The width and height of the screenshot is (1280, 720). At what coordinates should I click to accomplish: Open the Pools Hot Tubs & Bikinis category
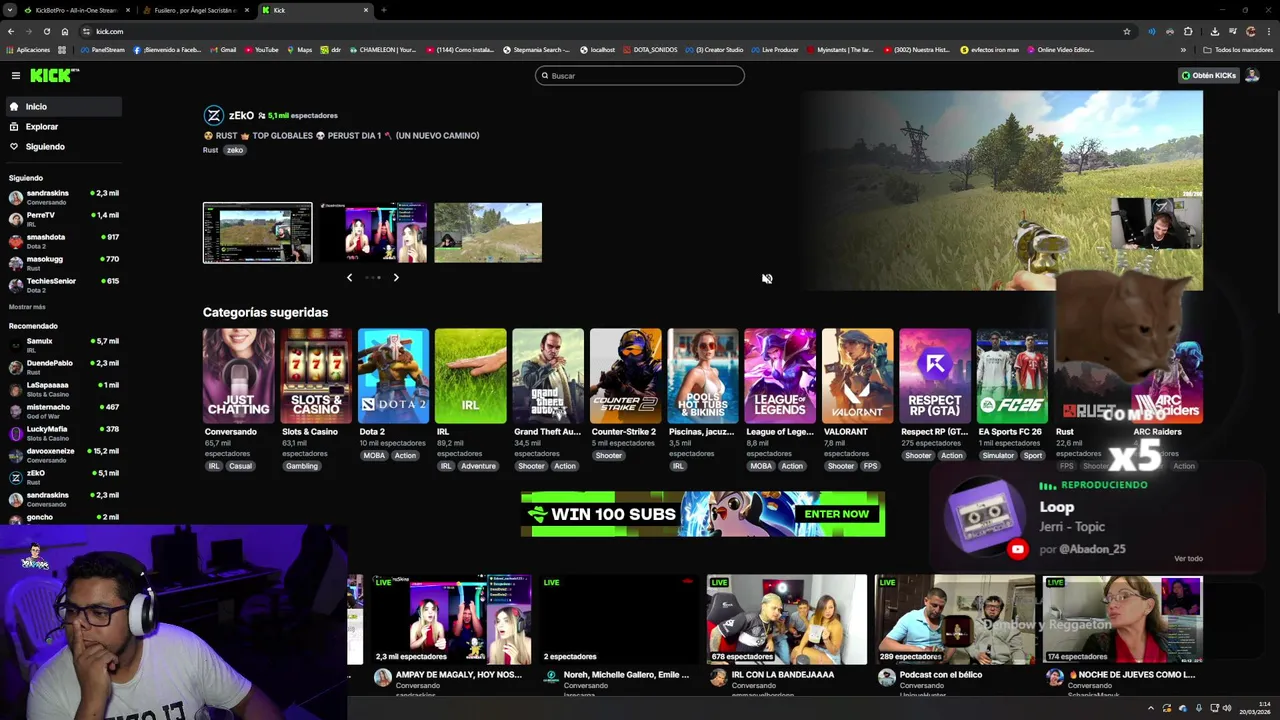click(703, 376)
